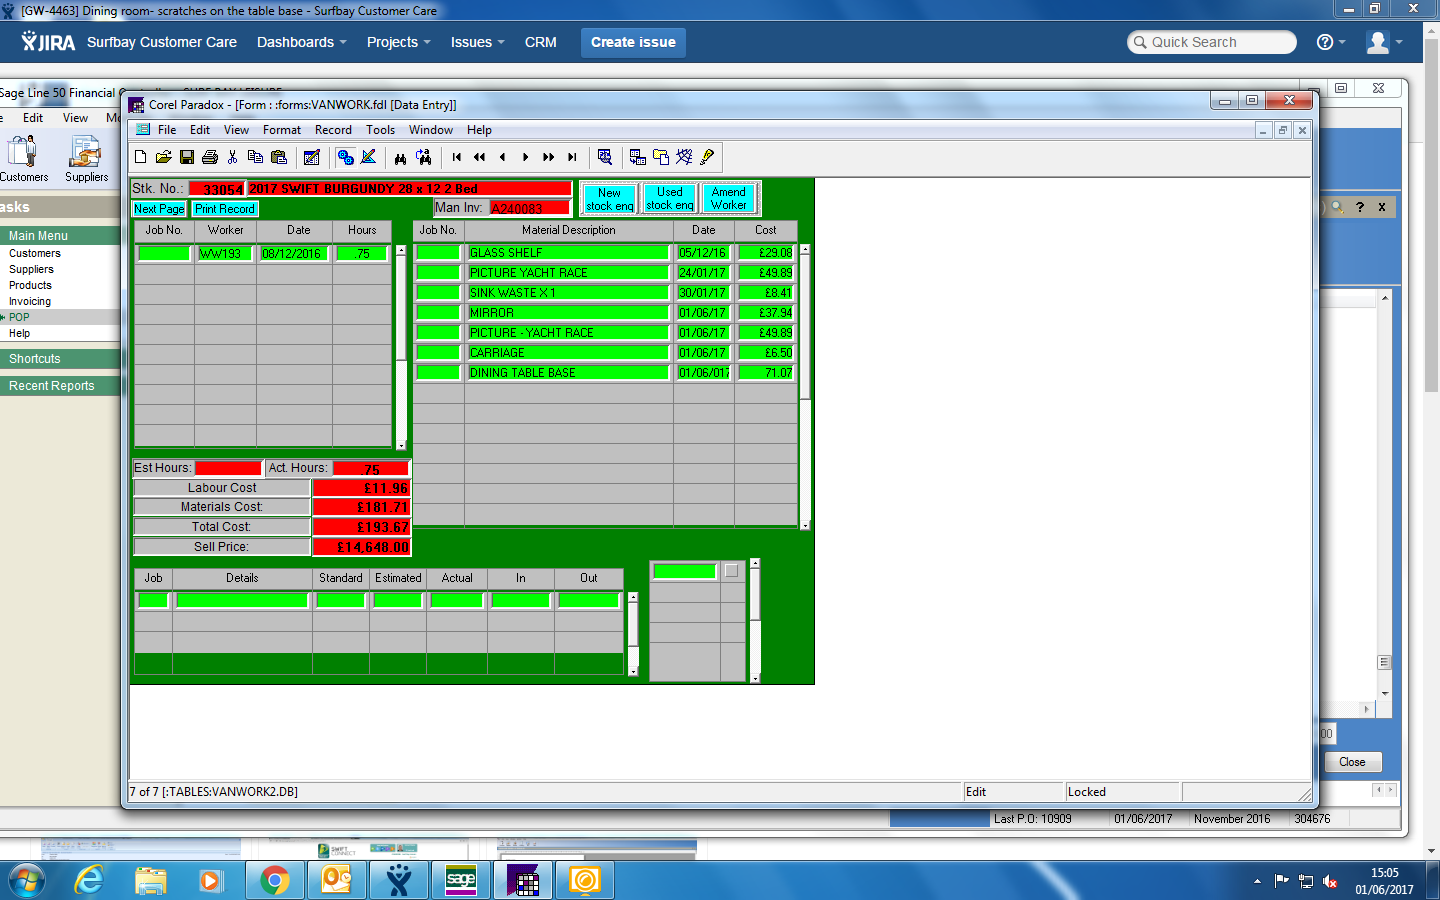Viewport: 1440px width, 900px height.
Task: Click down arrow on materials list scrollbar
Action: [x=805, y=524]
